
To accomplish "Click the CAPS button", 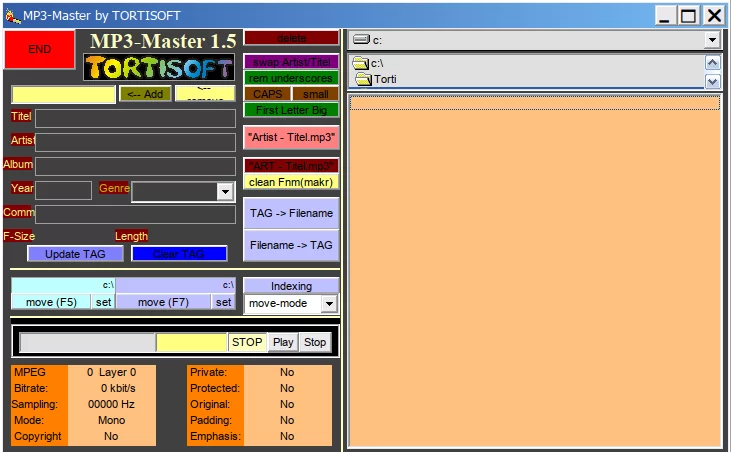I will click(268, 94).
